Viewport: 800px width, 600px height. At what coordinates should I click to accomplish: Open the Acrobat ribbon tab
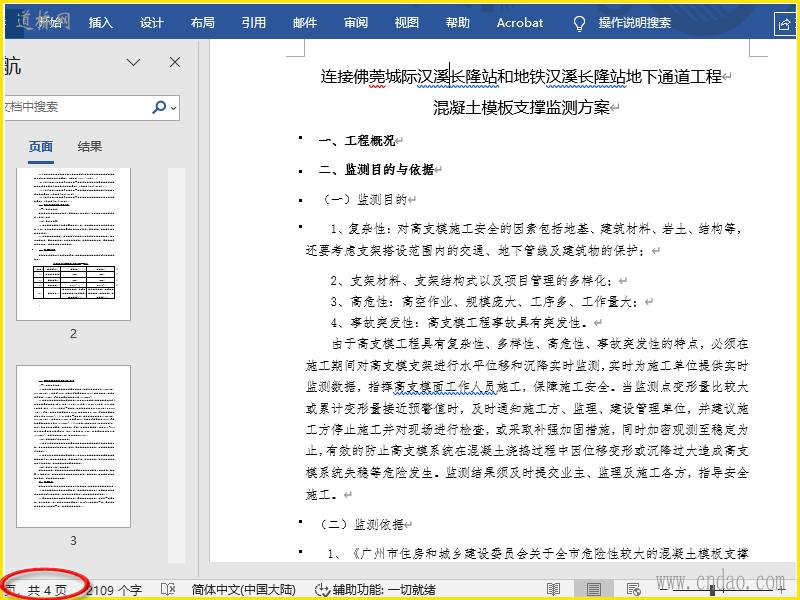520,23
